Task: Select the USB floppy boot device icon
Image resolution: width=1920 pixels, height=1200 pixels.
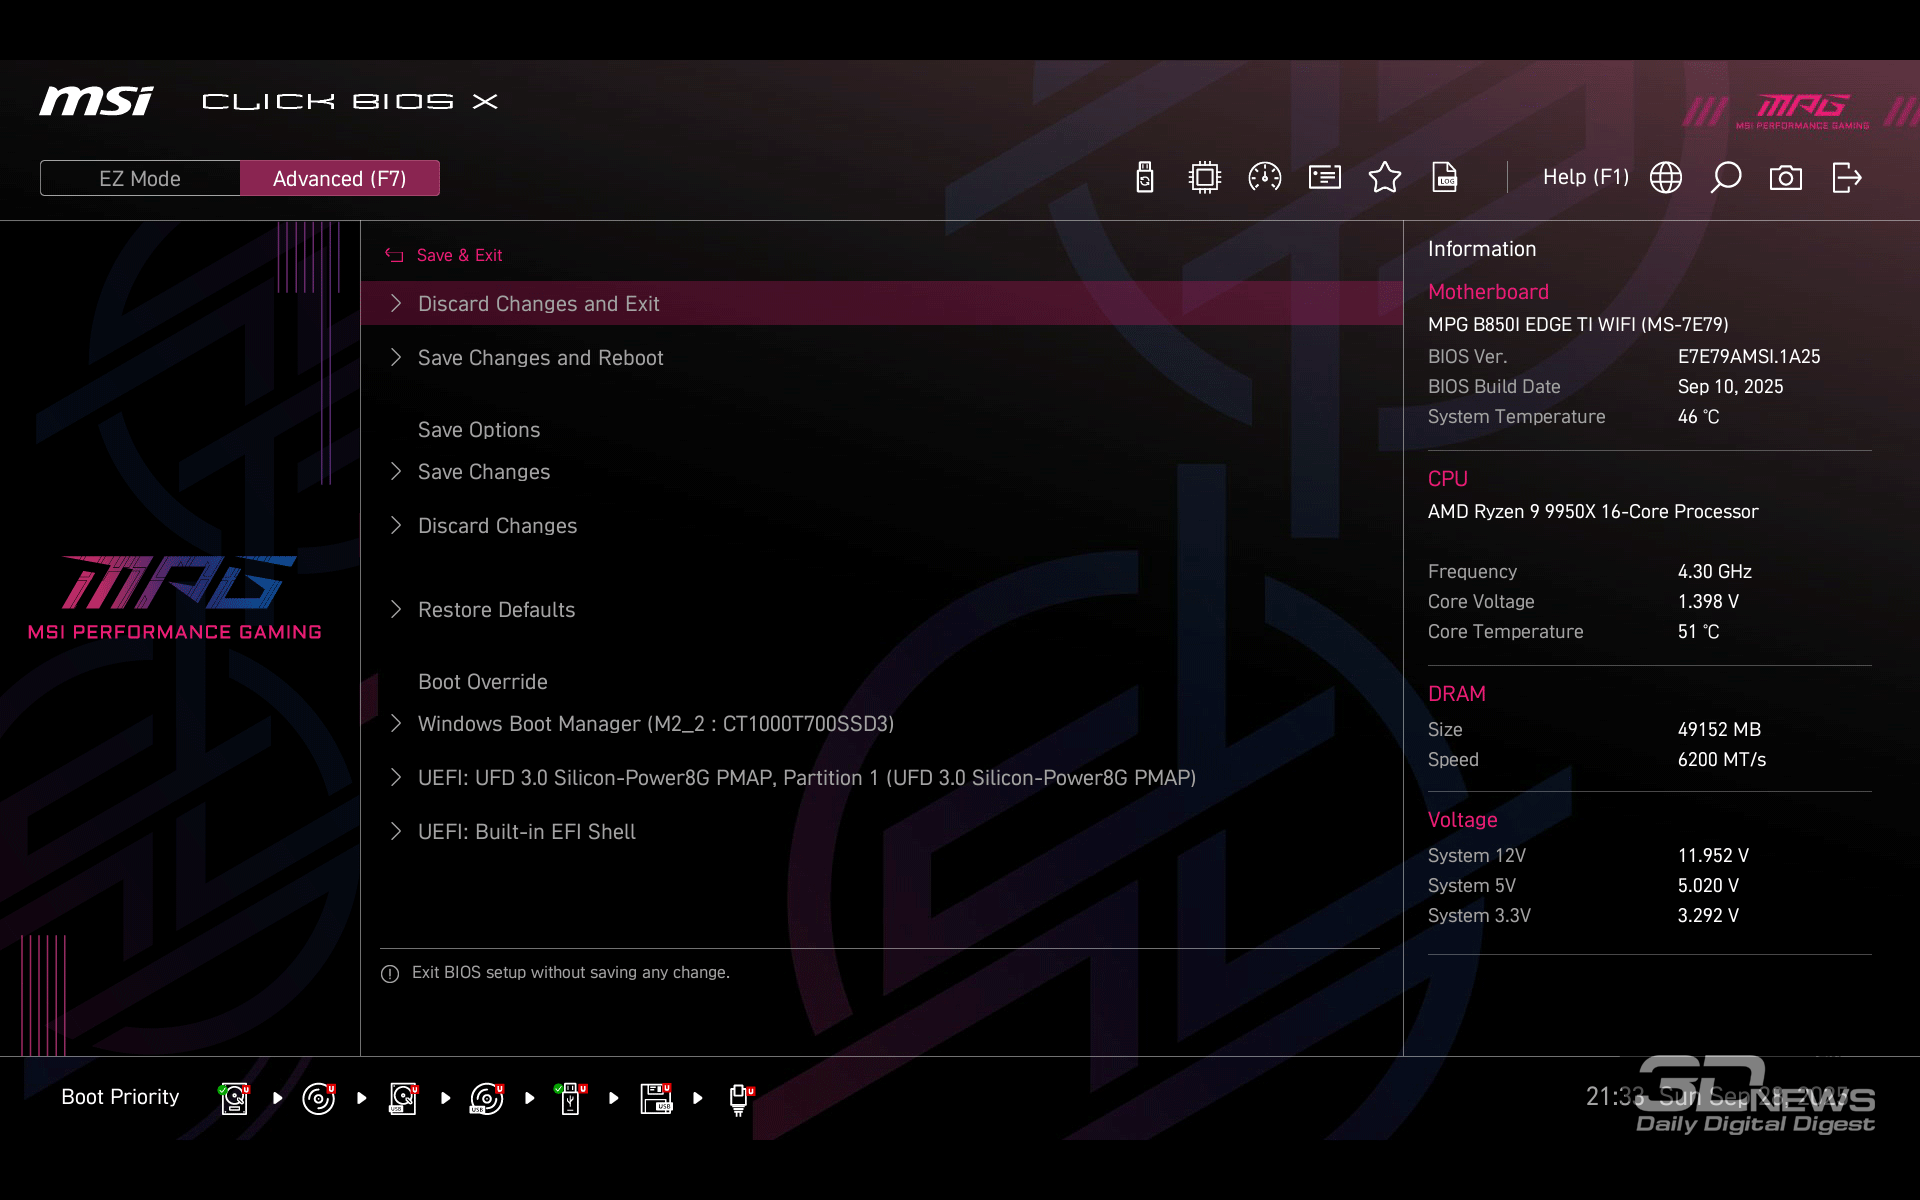Action: click(656, 1098)
